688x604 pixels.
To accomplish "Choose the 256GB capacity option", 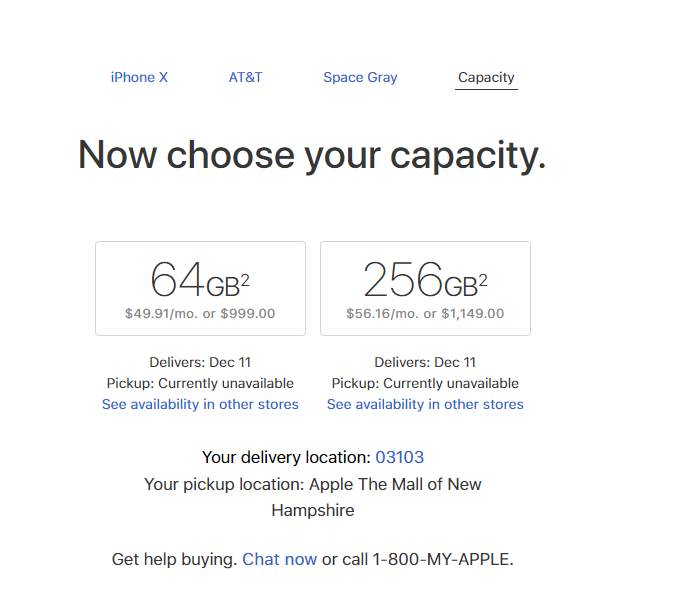I will click(x=425, y=288).
